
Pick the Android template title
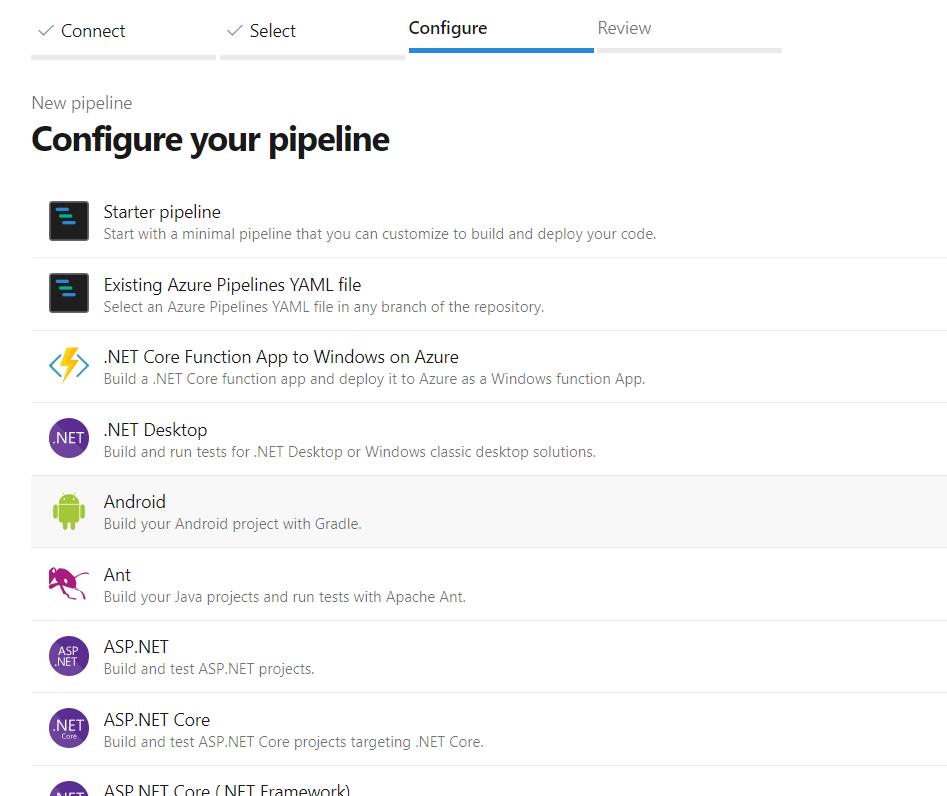[x=134, y=502]
